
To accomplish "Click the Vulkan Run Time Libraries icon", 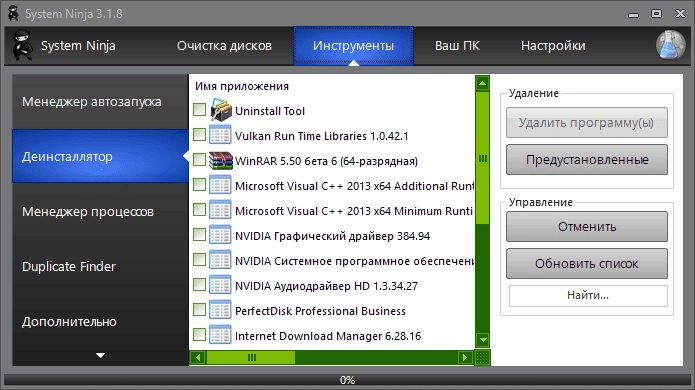I will tap(220, 135).
